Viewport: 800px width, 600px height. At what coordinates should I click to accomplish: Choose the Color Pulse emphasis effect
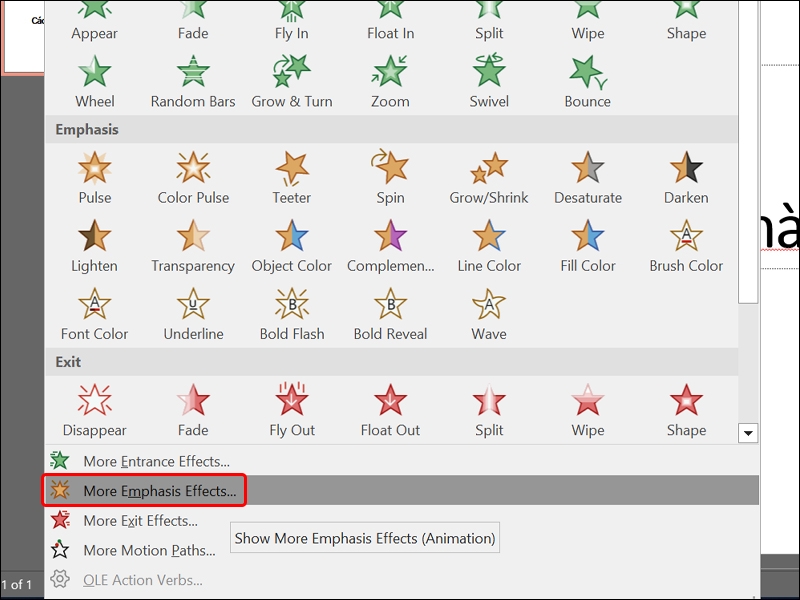[x=193, y=178]
